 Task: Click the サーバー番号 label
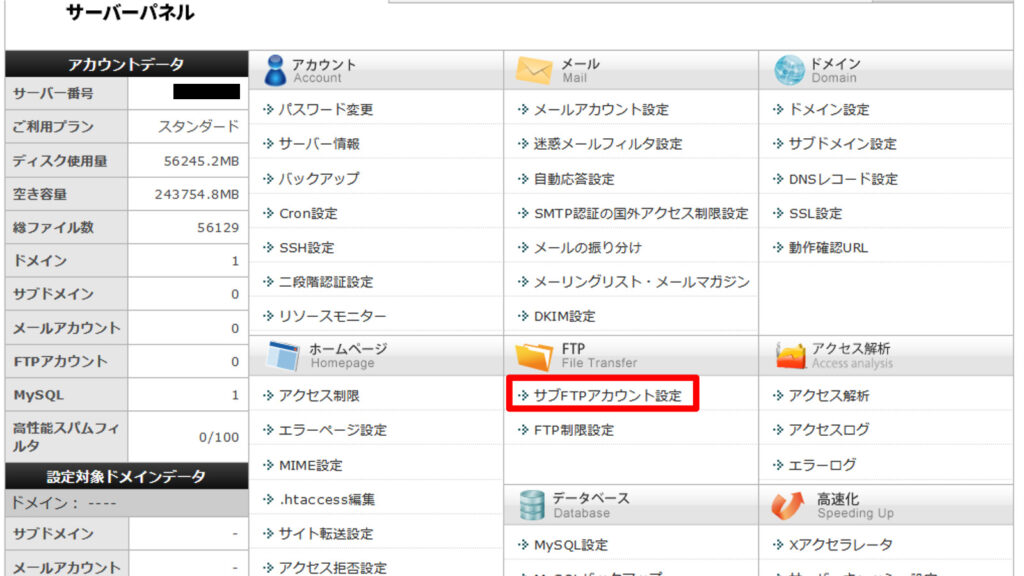[x=53, y=93]
